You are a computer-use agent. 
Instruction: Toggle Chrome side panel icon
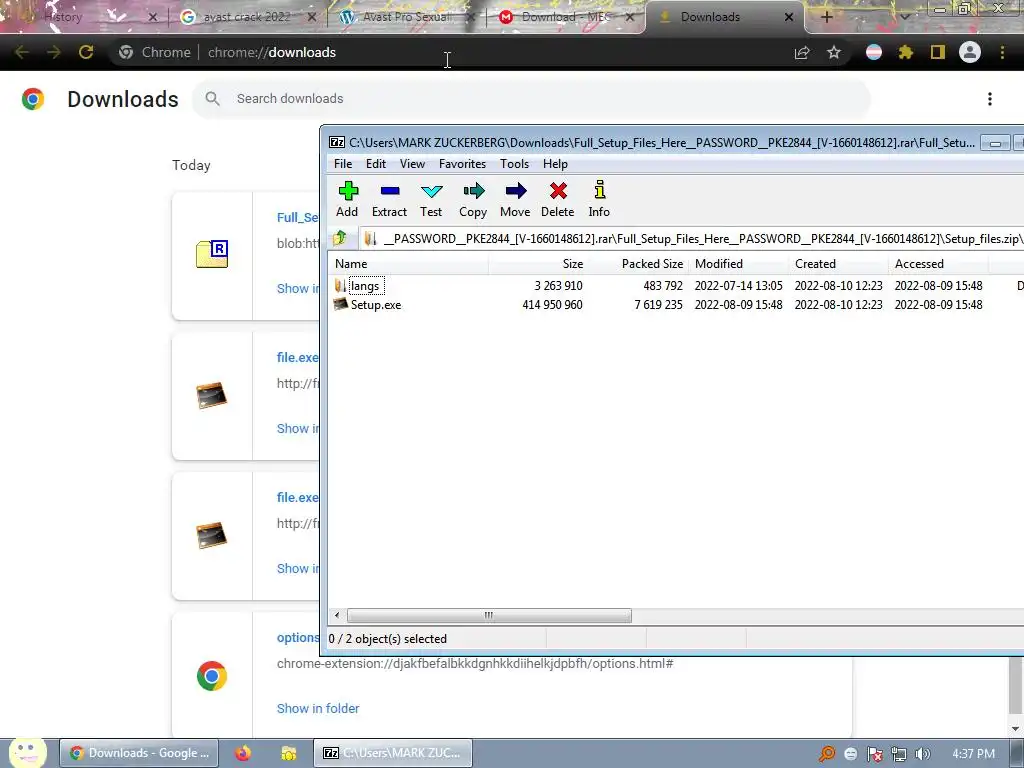937,53
